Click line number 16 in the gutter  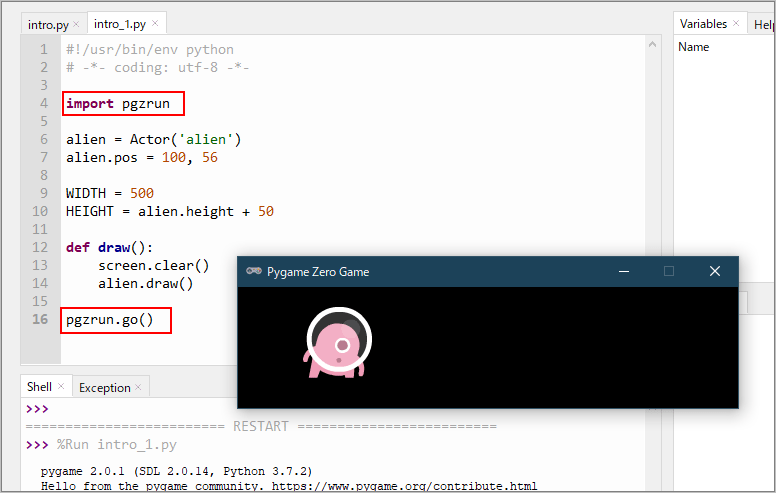pyautogui.click(x=40, y=319)
